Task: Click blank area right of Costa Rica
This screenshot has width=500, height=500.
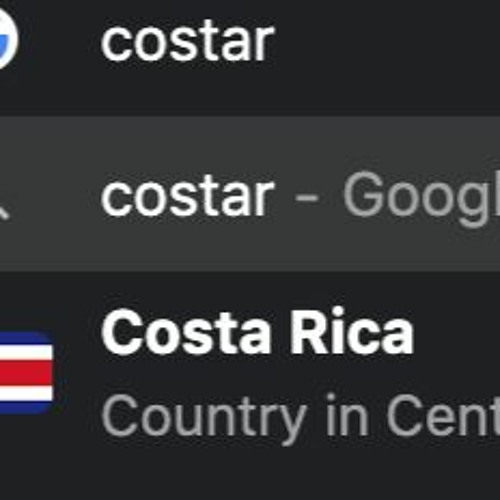Action: pos(457,332)
